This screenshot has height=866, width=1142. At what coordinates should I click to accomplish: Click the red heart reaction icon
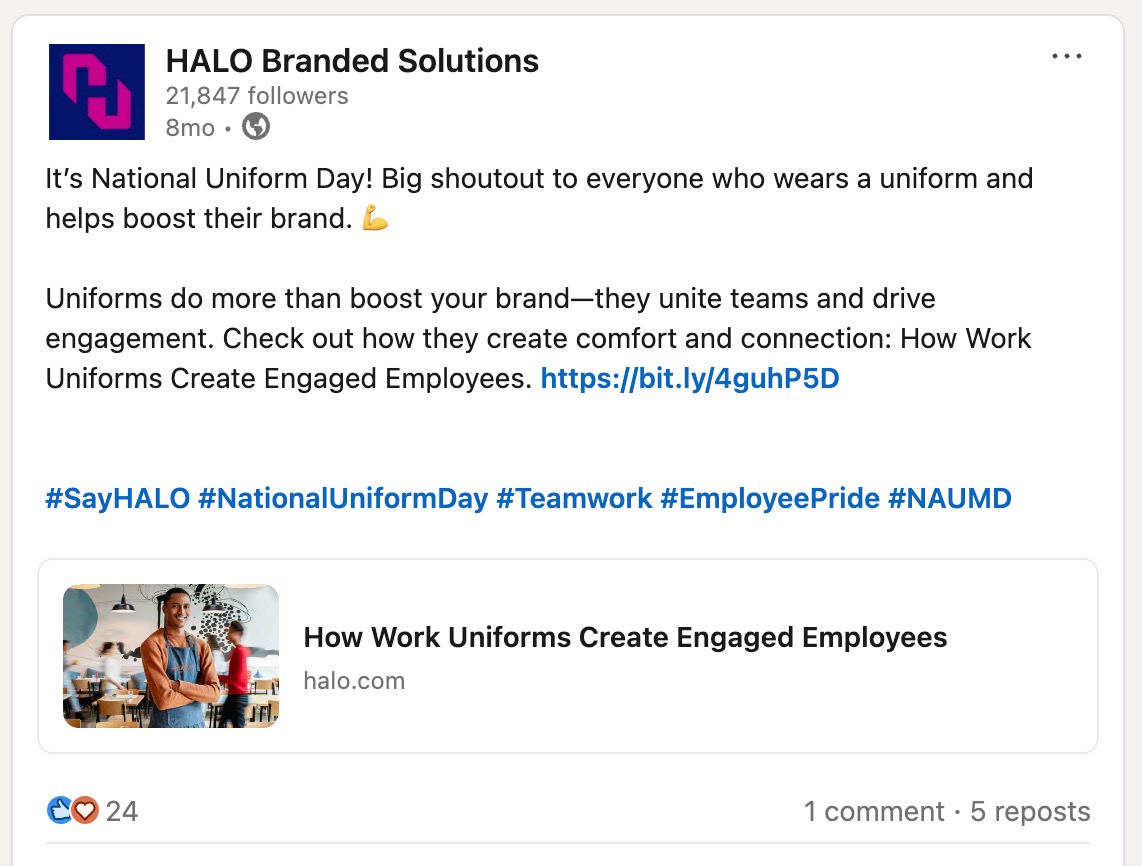(x=85, y=811)
